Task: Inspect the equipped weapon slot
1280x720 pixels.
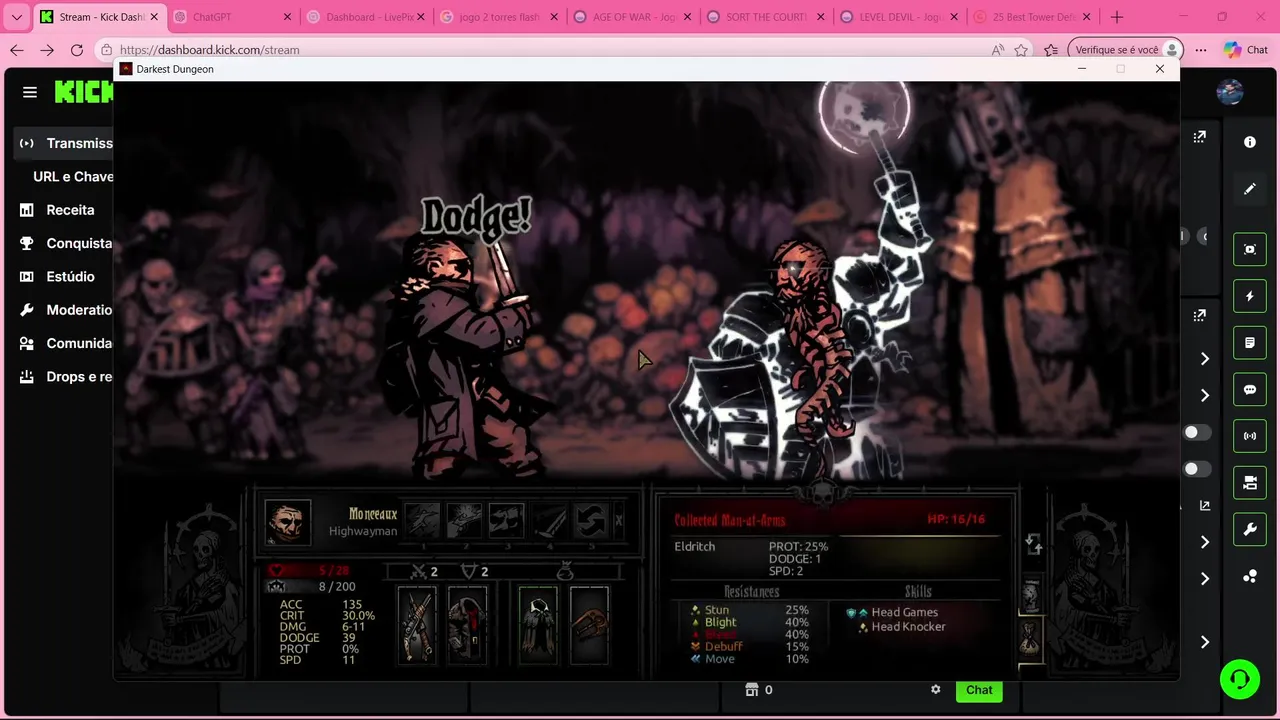Action: coord(416,625)
